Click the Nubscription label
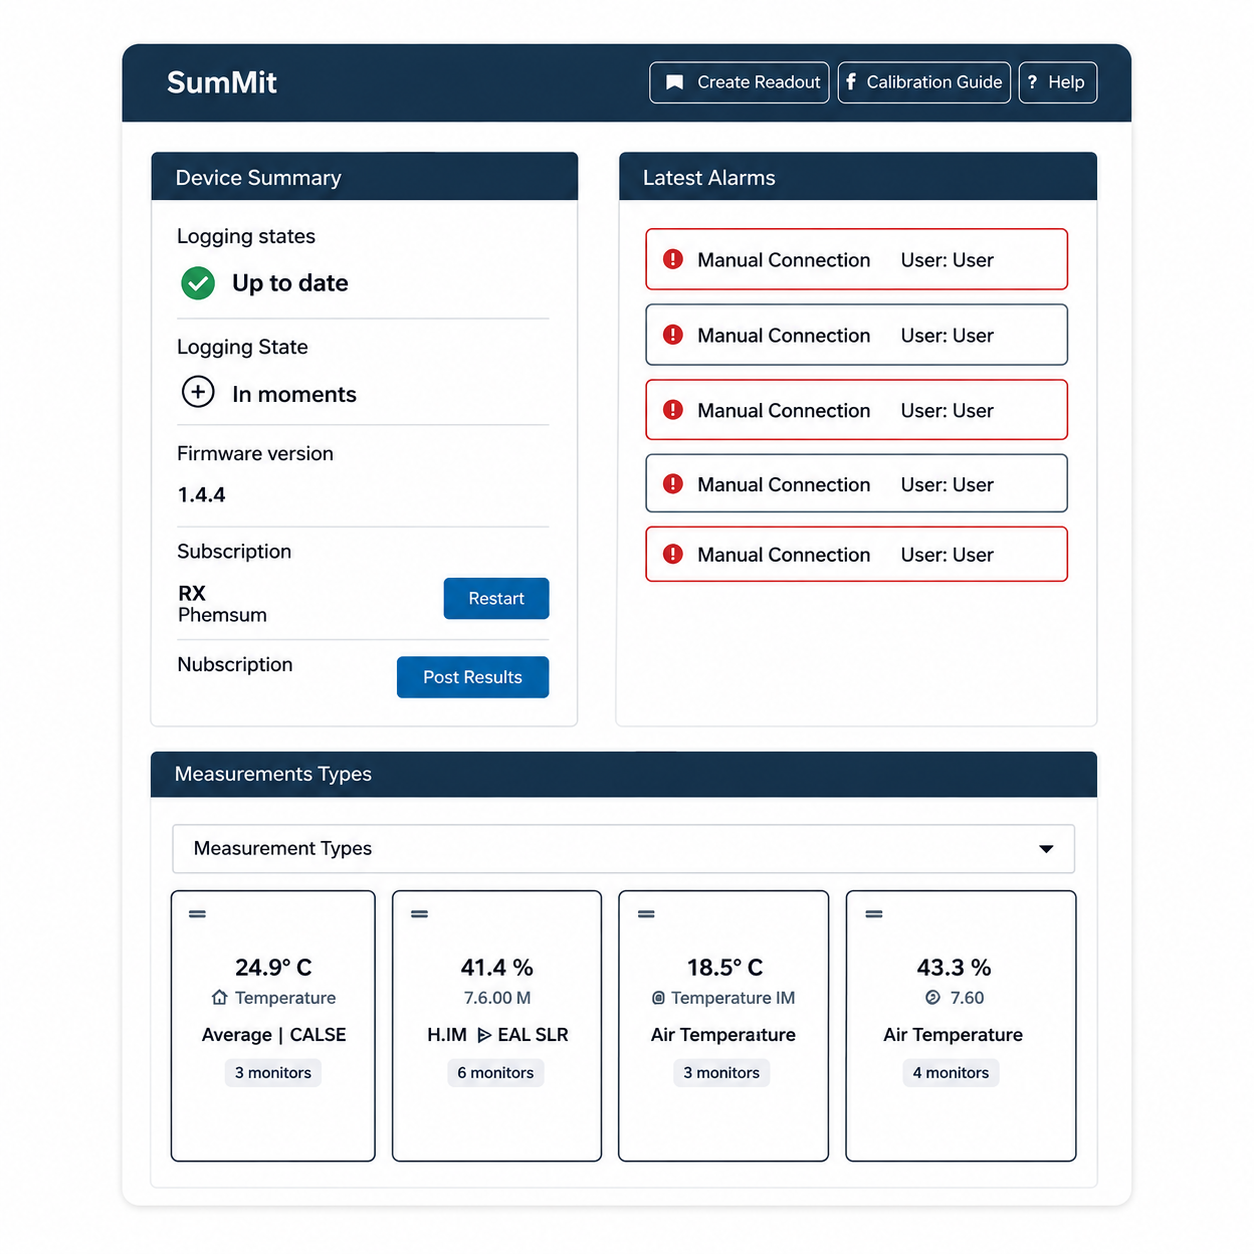Image resolution: width=1254 pixels, height=1254 pixels. coord(235,665)
